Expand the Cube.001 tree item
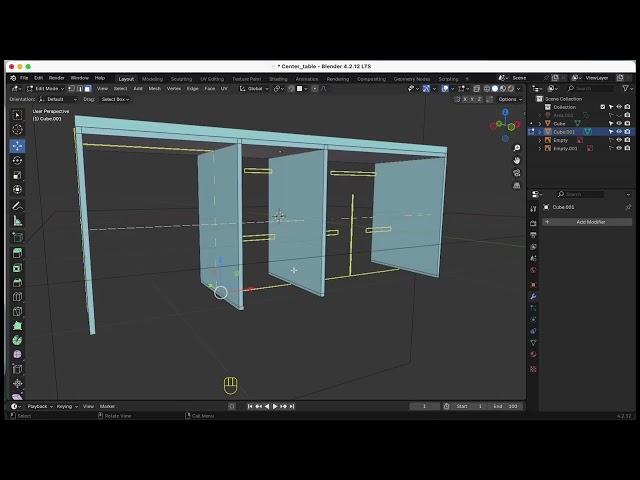 540,132
